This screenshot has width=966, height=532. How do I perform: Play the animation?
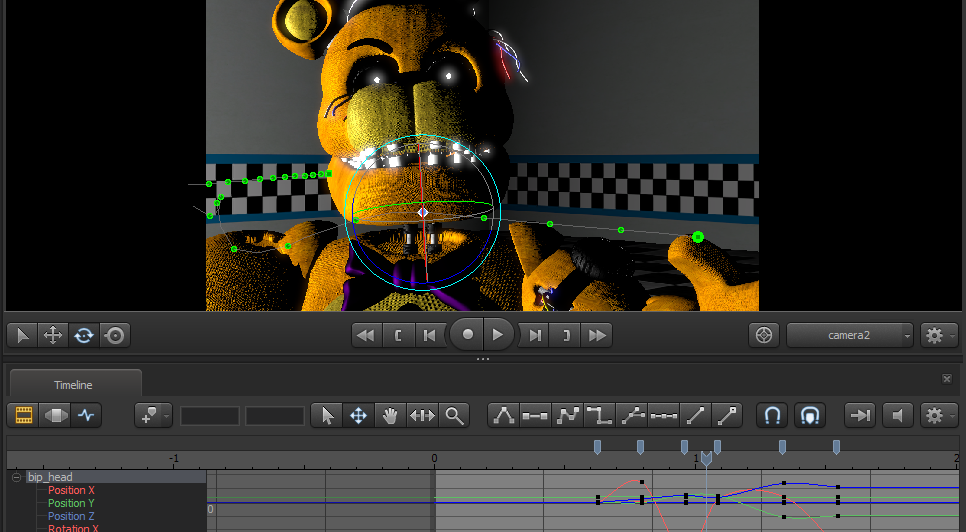pos(498,334)
